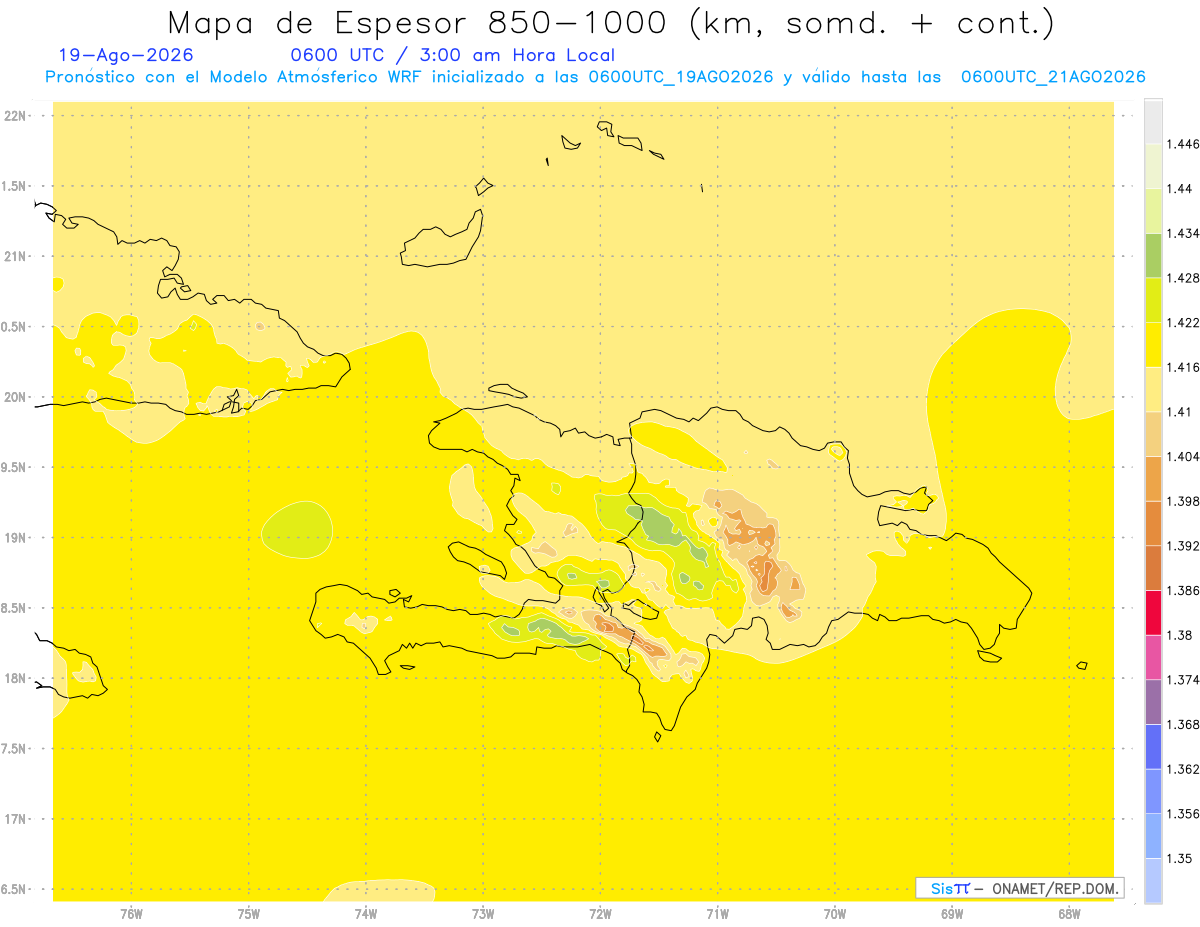
Task: Click the date label "19-Ago-2026"
Action: tap(126, 56)
